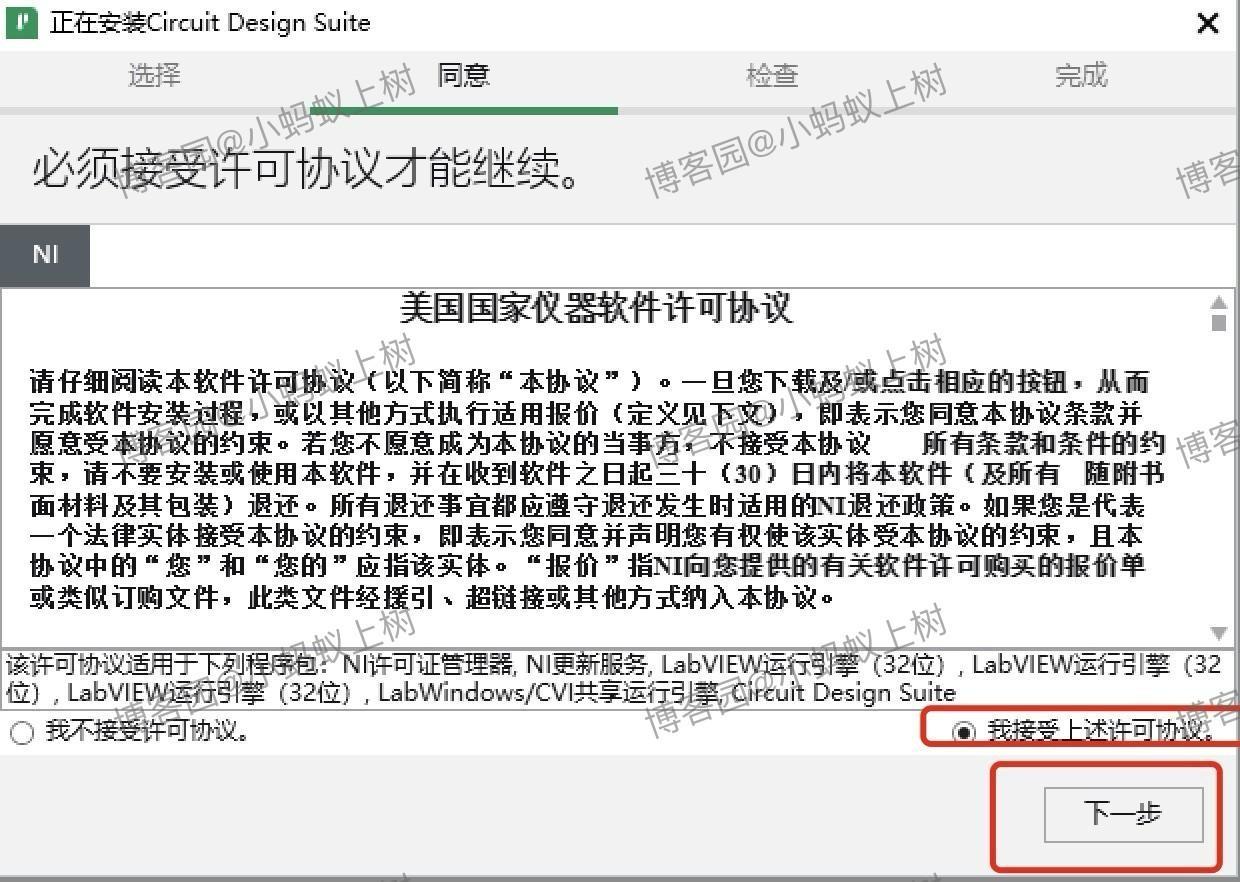This screenshot has width=1240, height=882.
Task: Close the Circuit Design Suite installer
Action: pos(1208,23)
